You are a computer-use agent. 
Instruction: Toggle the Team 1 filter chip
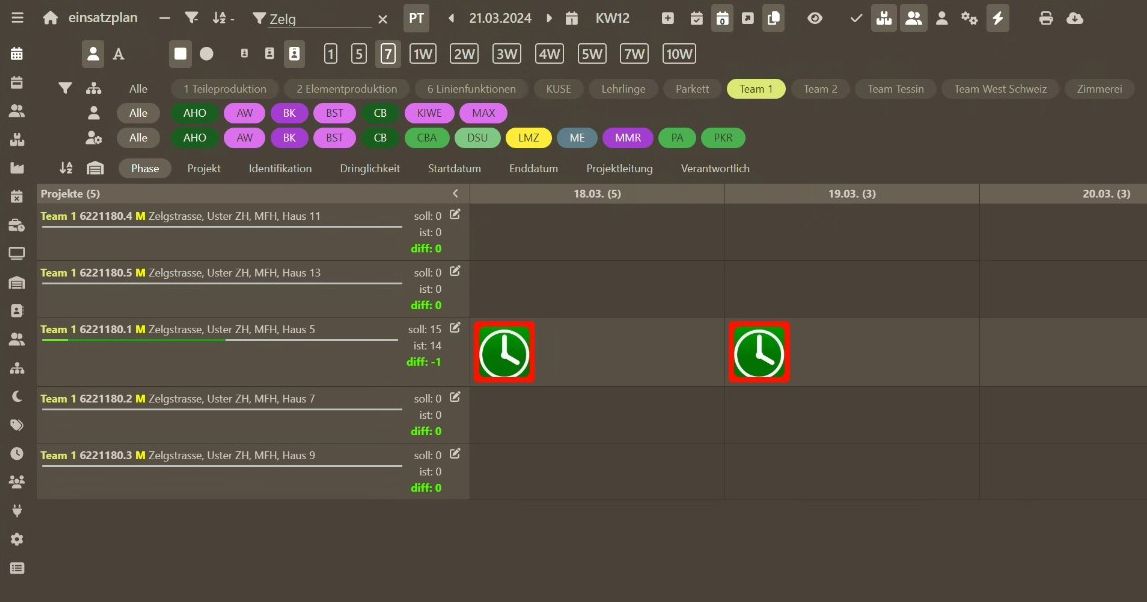[x=755, y=89]
